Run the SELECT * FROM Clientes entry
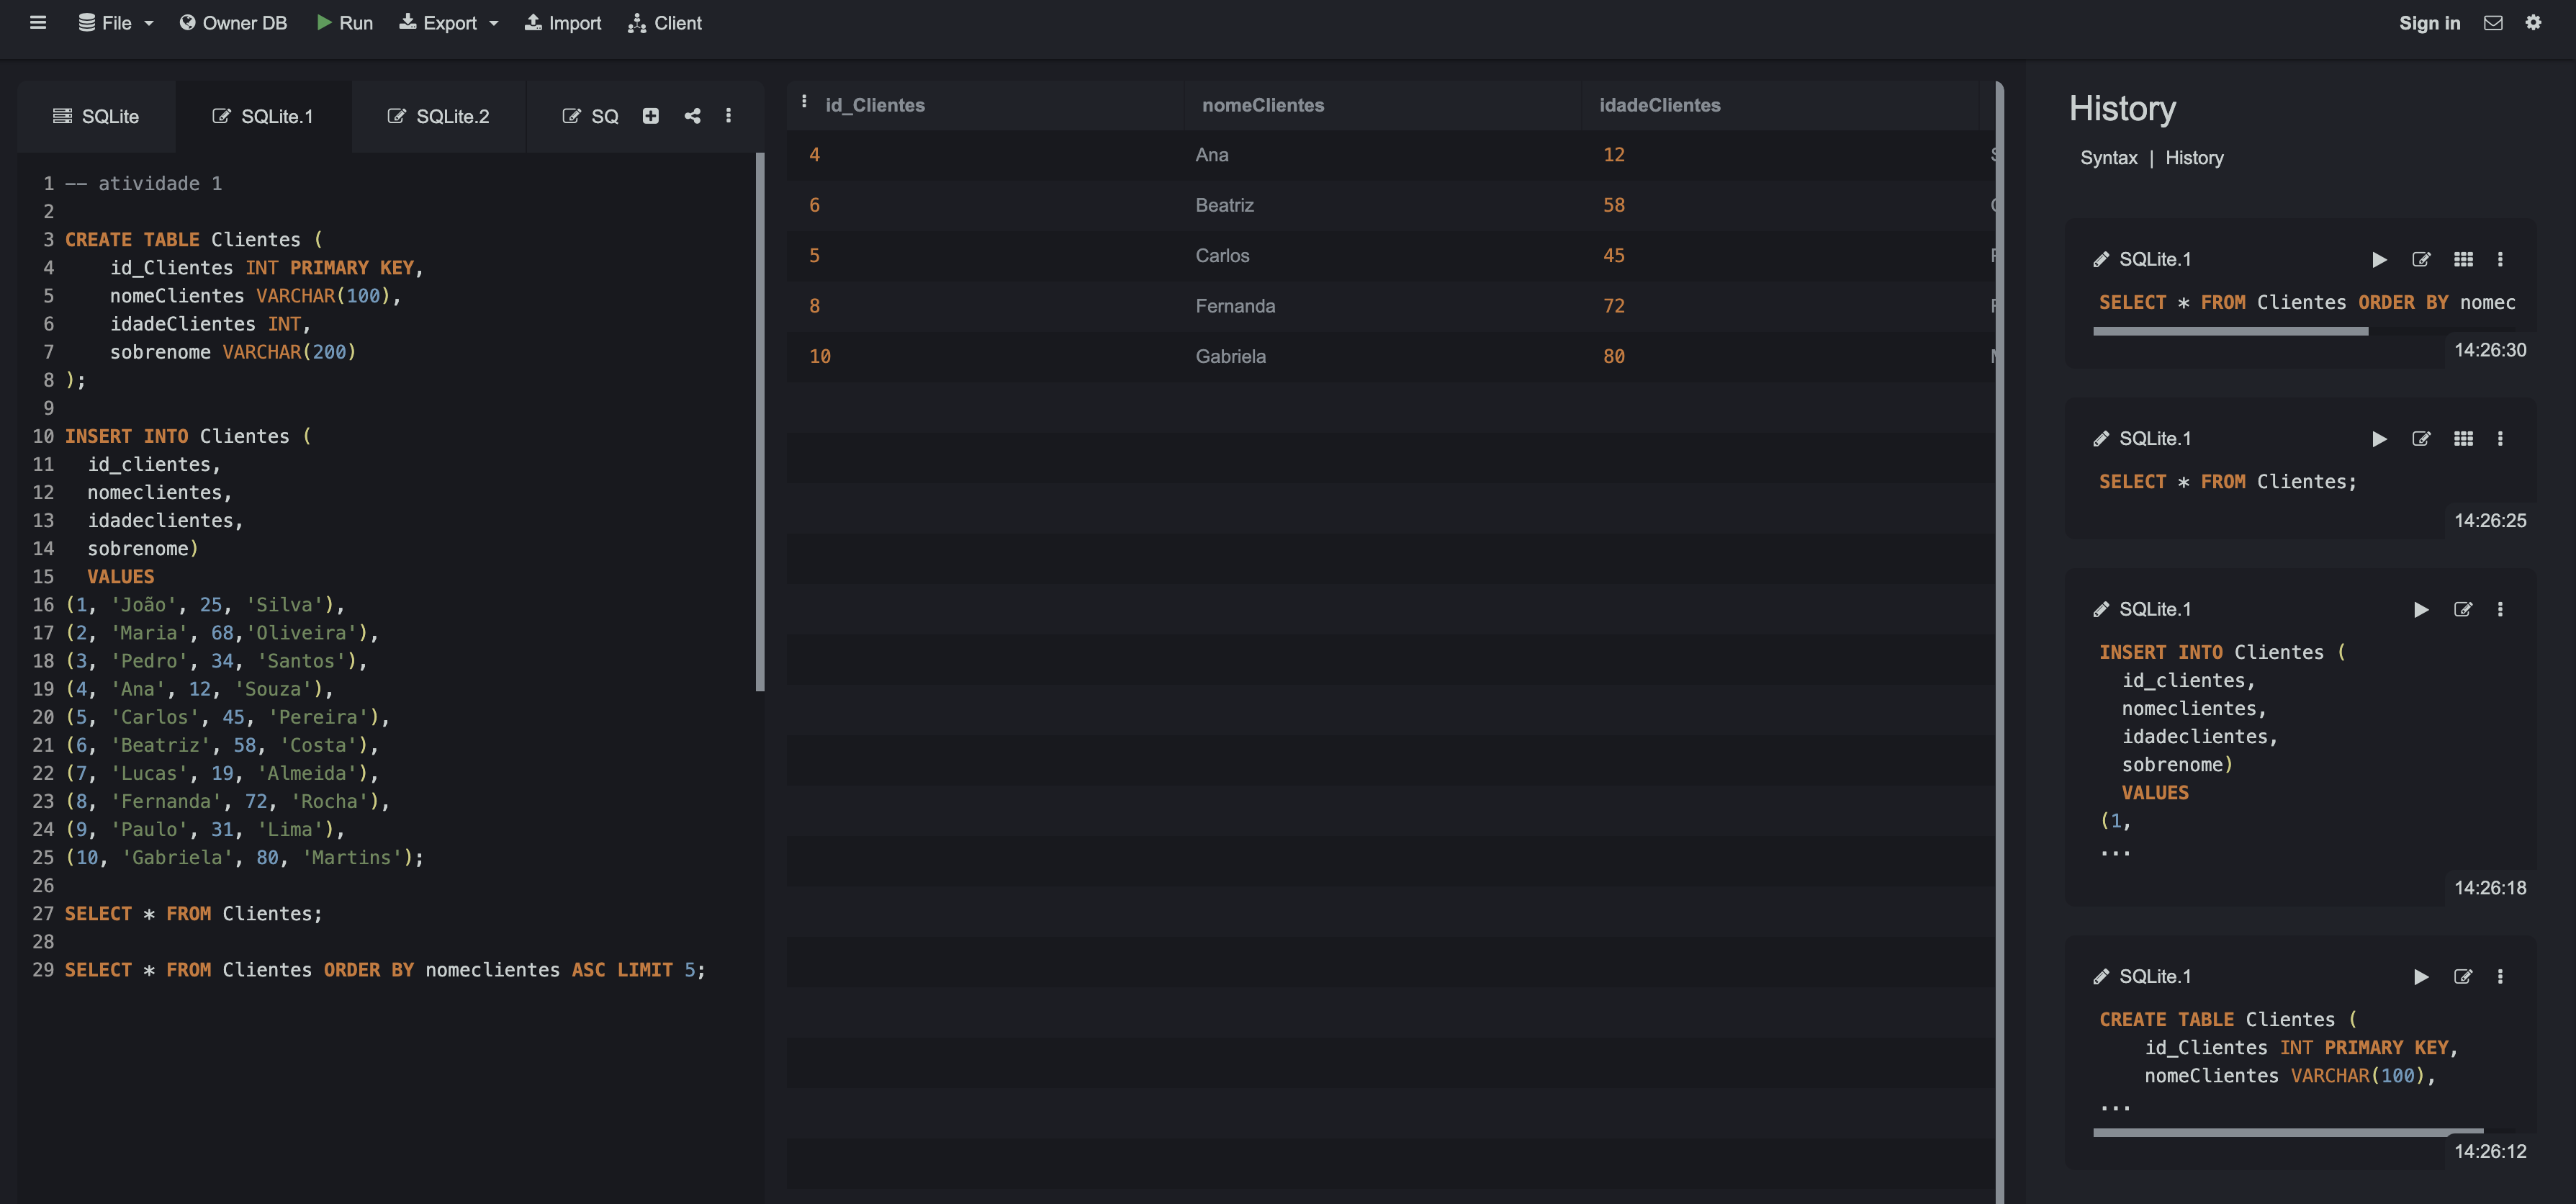Screen dimensions: 2576x1204 (2379, 439)
